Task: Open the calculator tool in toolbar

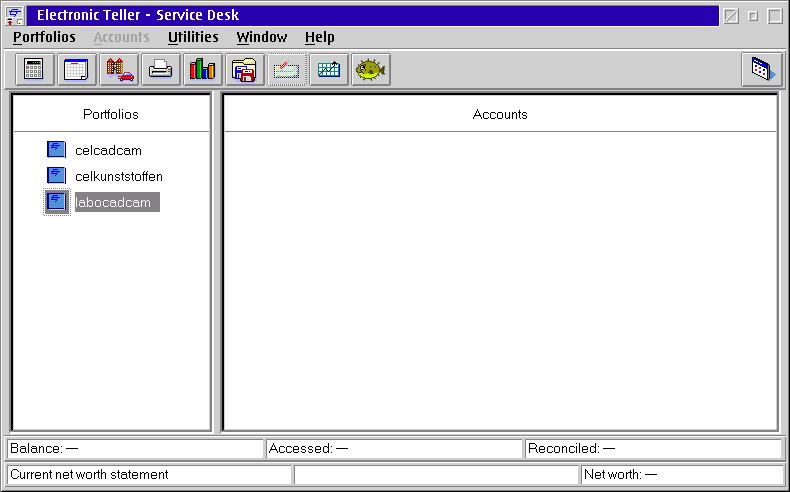Action: [34, 69]
